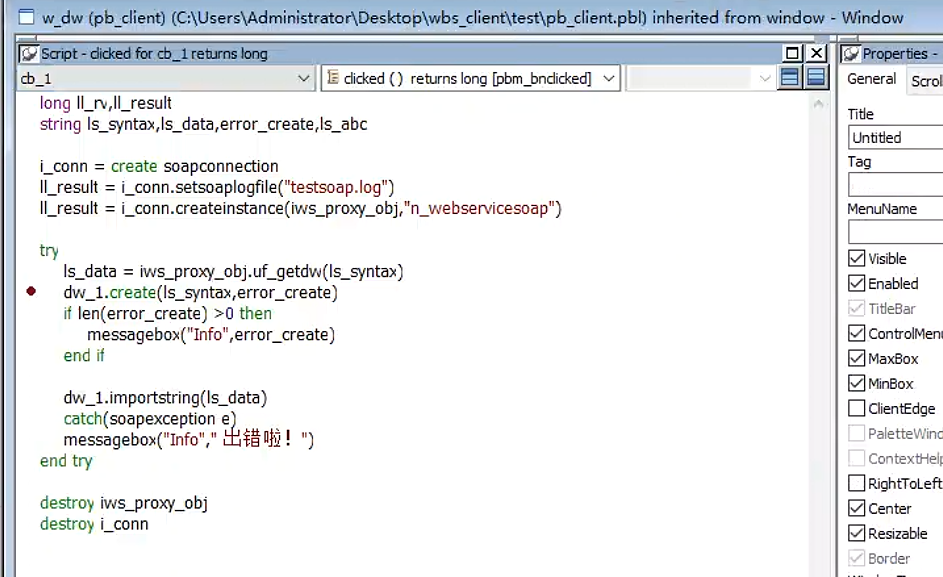
Task: Toggle the MinBox checkbox
Action: click(856, 383)
